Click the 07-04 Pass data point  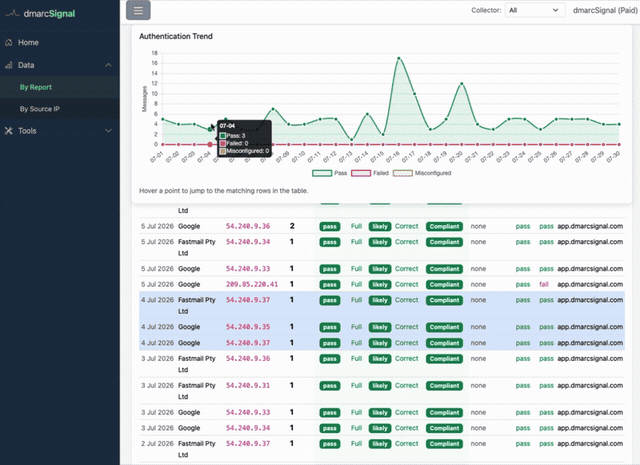pyautogui.click(x=210, y=129)
